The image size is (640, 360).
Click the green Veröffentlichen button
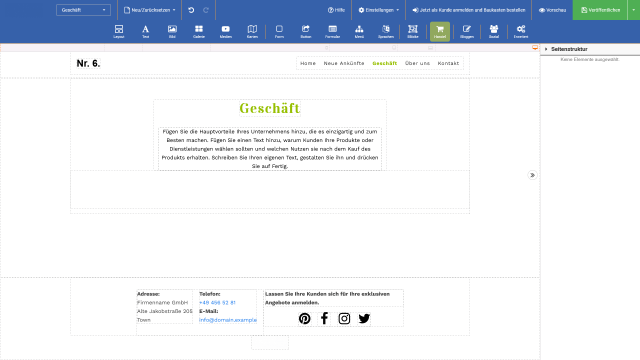600,10
